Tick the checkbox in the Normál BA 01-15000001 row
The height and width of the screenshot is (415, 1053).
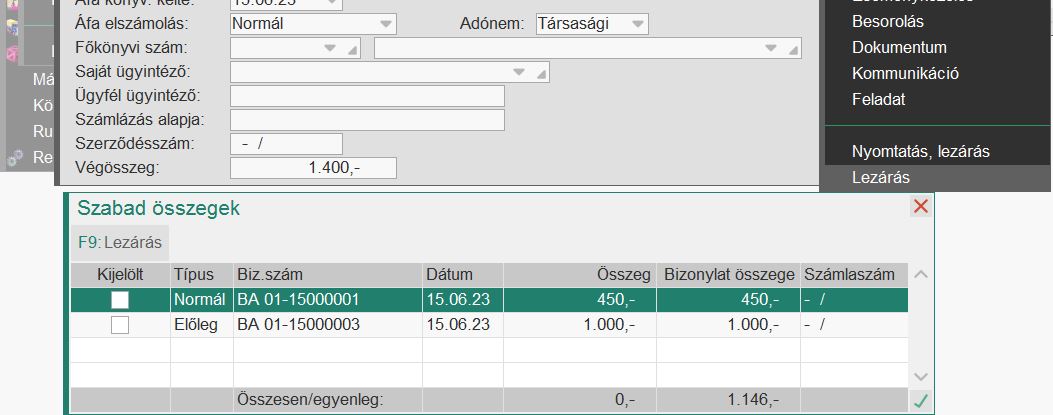[120, 299]
